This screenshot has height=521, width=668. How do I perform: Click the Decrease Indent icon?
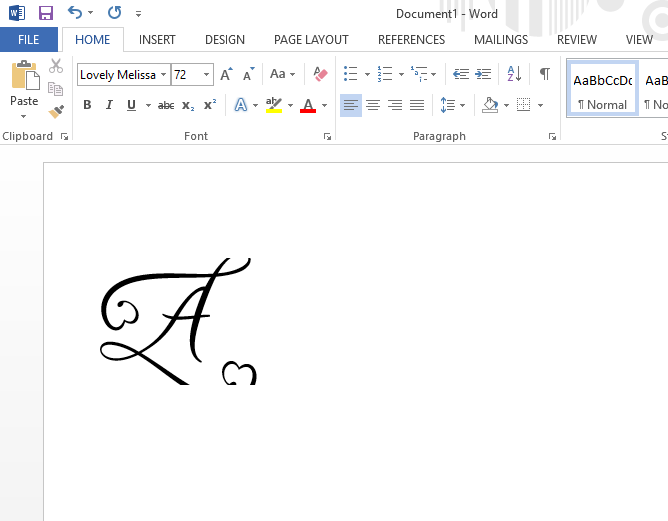click(x=461, y=74)
